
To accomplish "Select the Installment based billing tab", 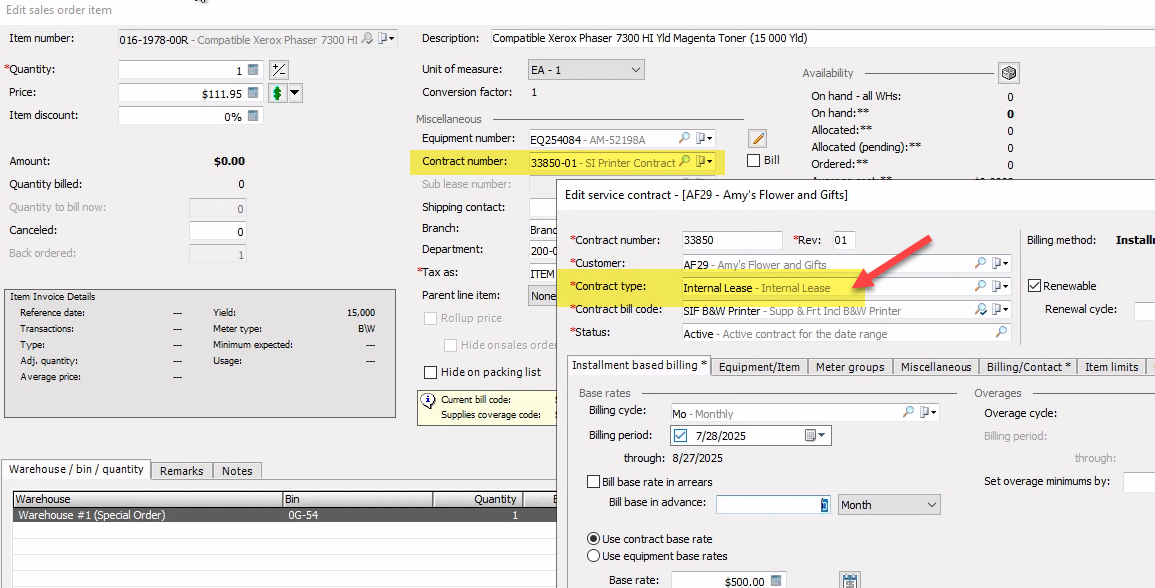I will click(639, 365).
